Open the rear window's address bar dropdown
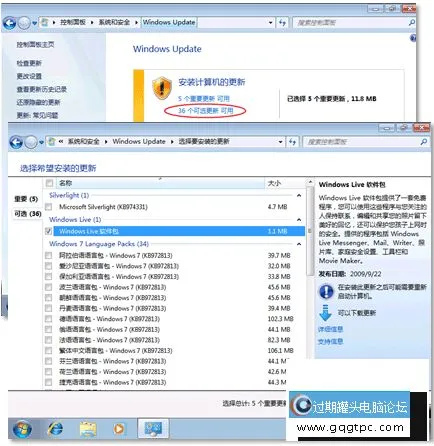The height and width of the screenshot is (446, 434). coord(270,23)
